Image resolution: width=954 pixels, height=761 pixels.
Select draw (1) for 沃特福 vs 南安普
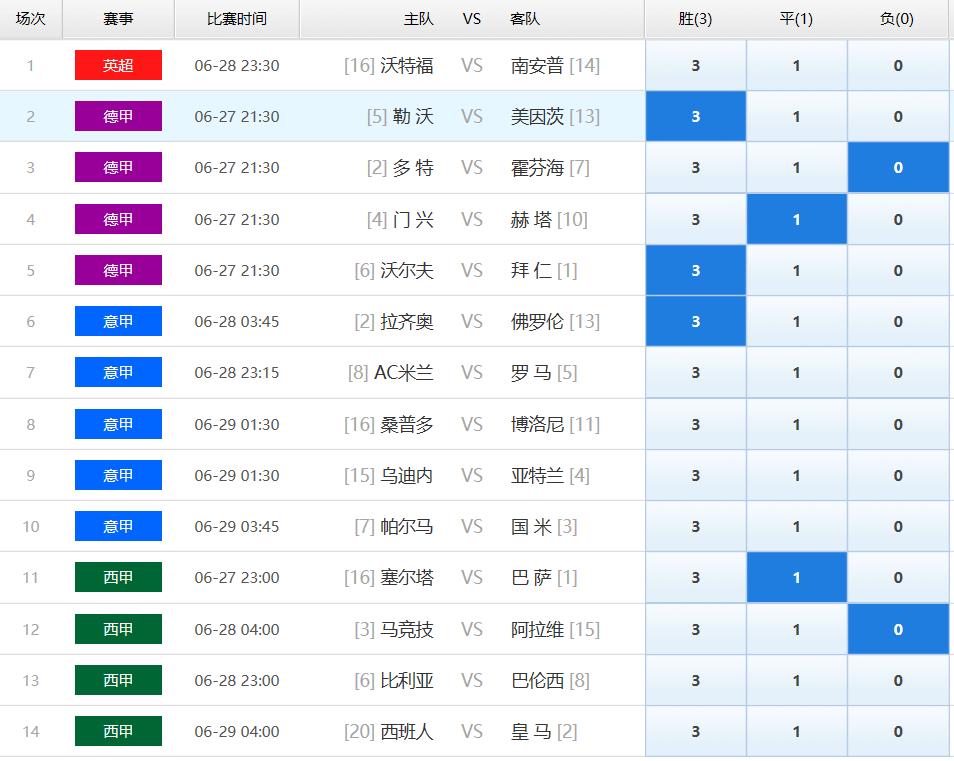click(796, 65)
